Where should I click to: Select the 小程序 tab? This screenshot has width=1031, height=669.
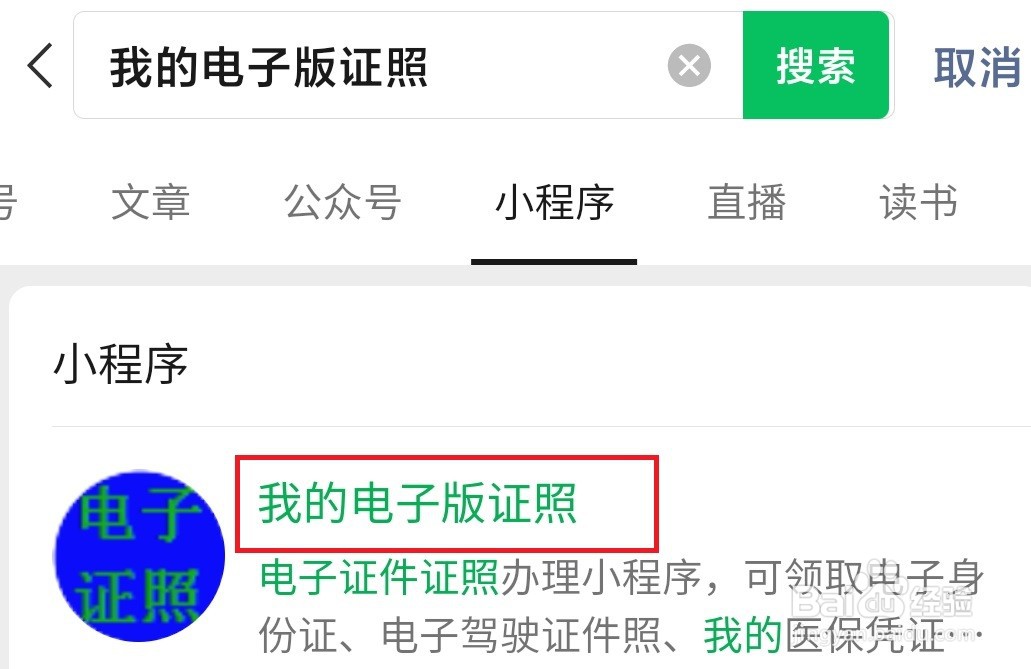(554, 202)
